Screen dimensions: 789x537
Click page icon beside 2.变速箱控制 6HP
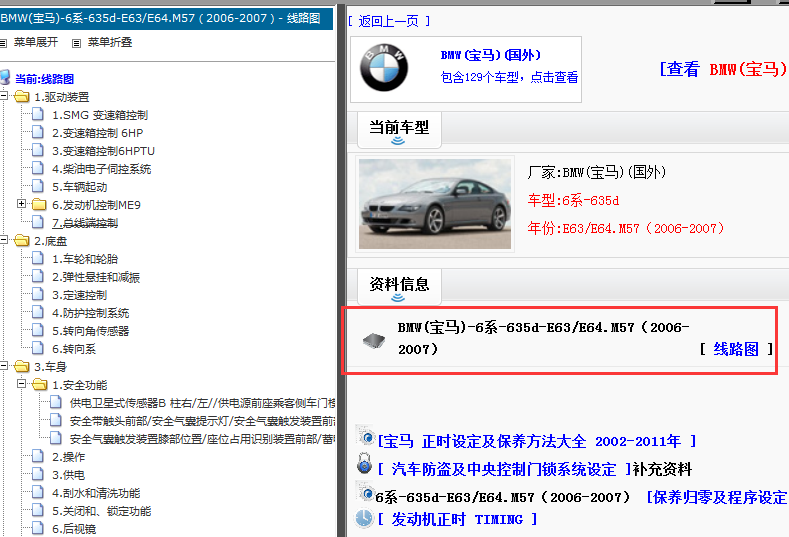38,132
